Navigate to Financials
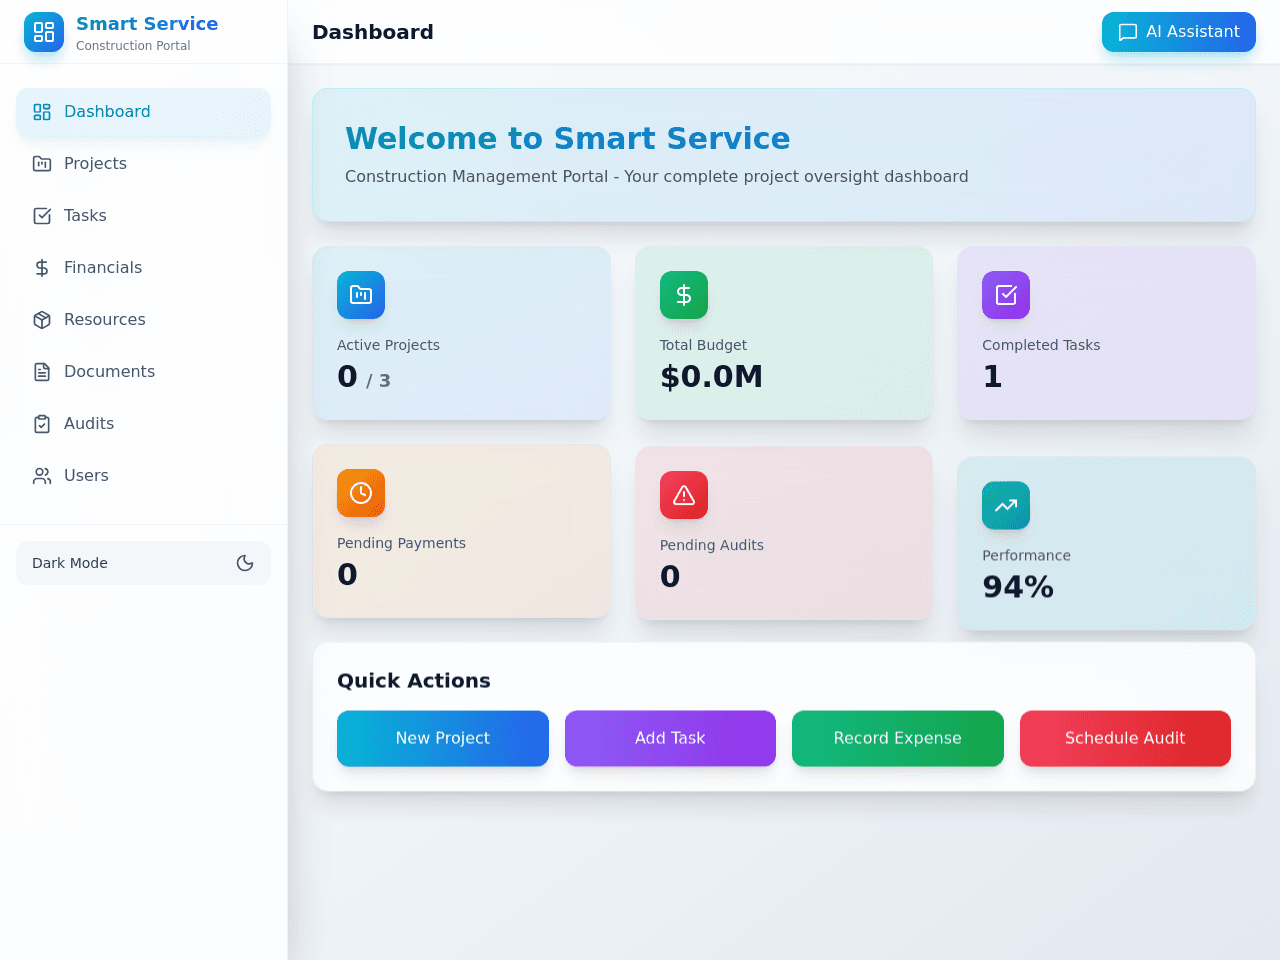 (143, 268)
